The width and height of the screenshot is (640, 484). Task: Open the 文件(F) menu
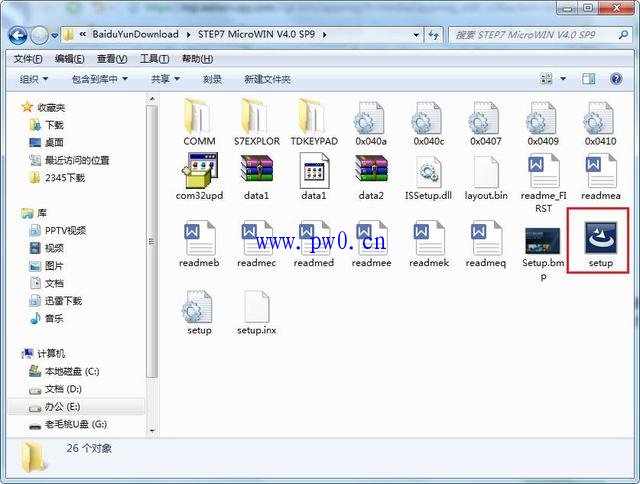(27, 59)
